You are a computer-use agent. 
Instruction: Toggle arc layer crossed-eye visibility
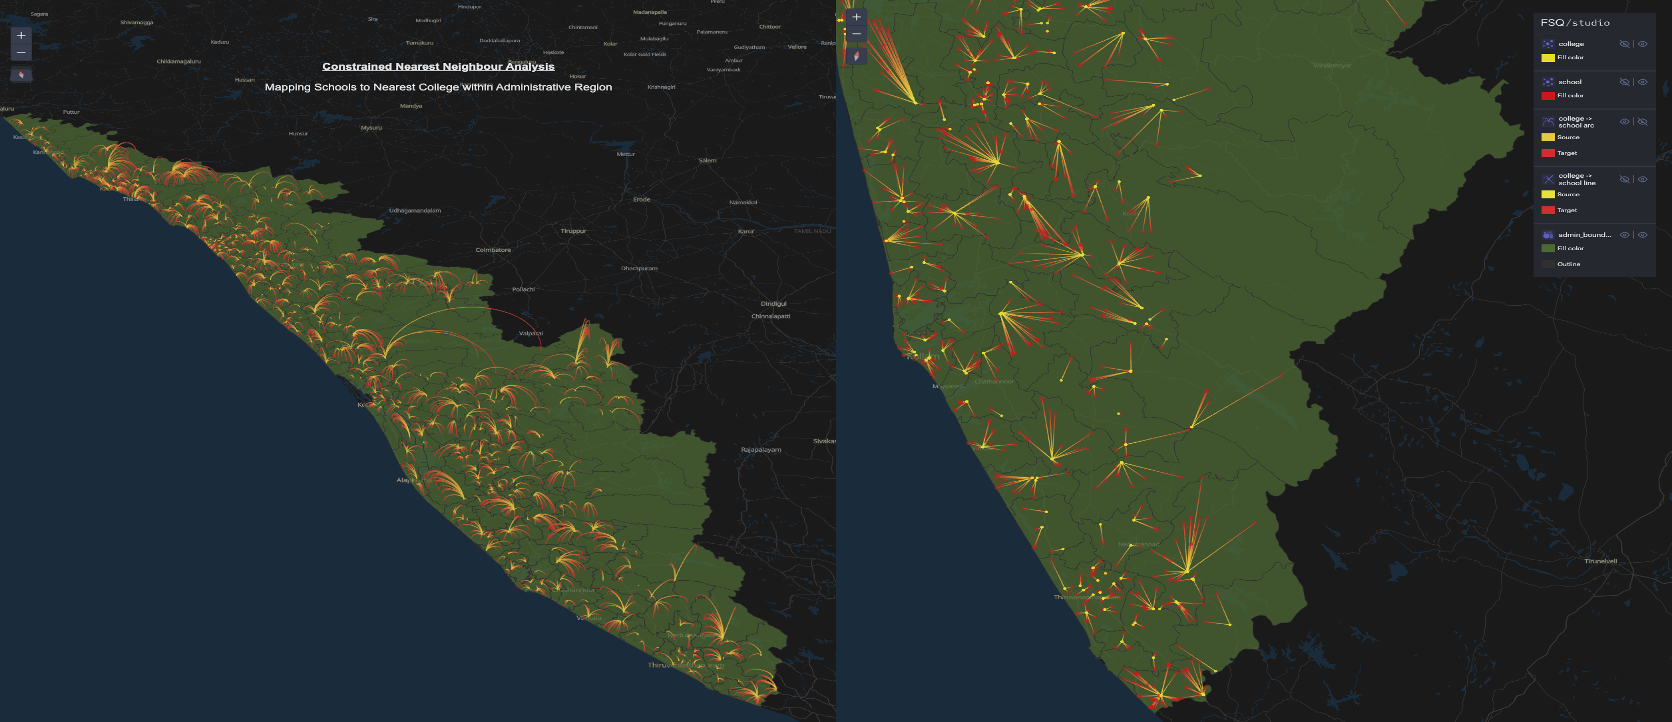tap(1642, 121)
